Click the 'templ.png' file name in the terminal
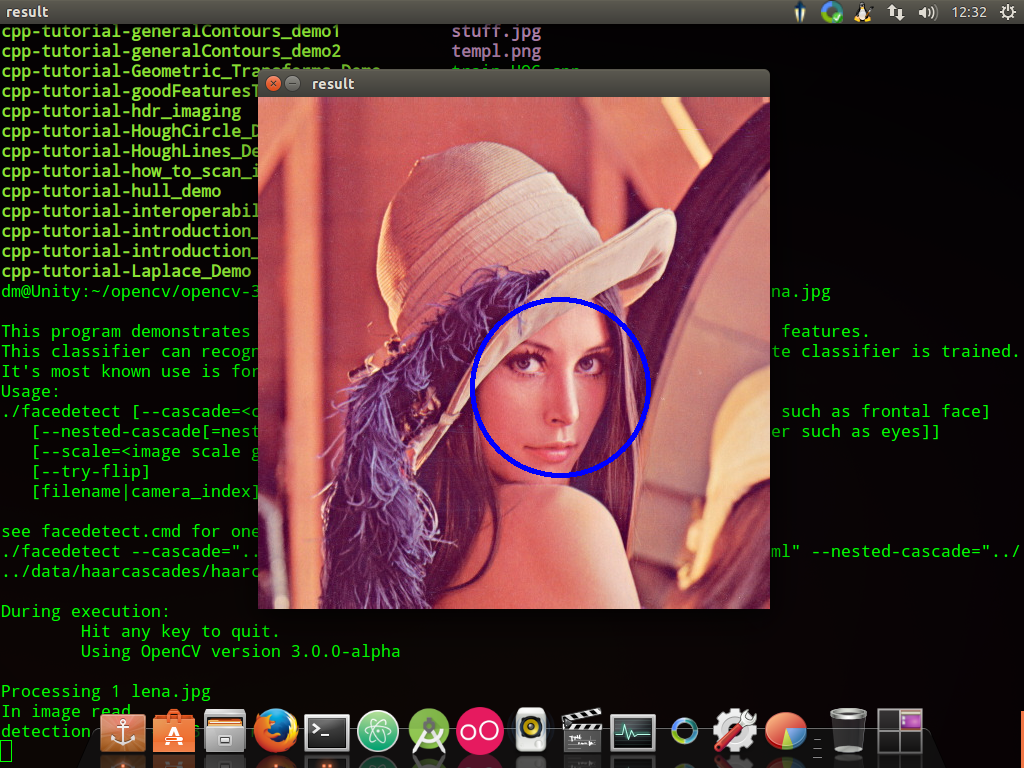The image size is (1024, 768). [496, 52]
